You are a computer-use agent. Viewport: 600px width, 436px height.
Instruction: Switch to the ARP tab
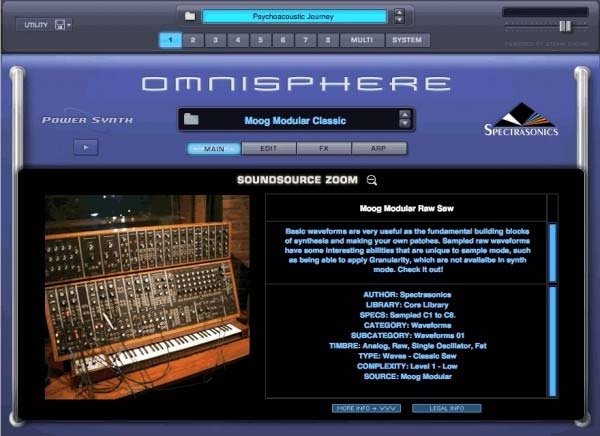378,149
